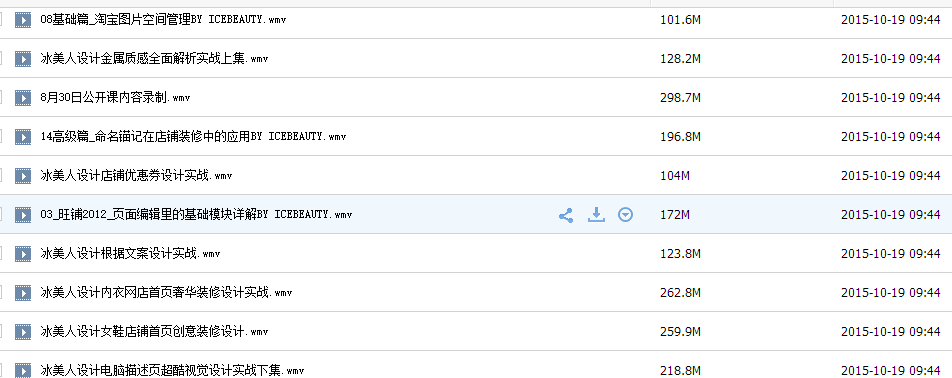
Task: Select the checkbox of the 03_旺铺2012 row
Action: [x=0, y=215]
